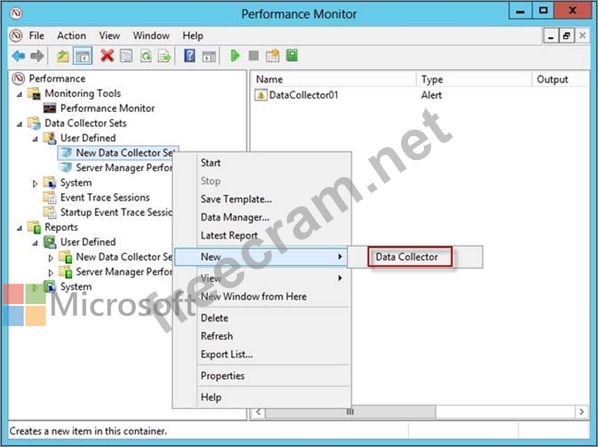Open the Action menu in menu bar
This screenshot has width=598, height=447.
[x=71, y=36]
